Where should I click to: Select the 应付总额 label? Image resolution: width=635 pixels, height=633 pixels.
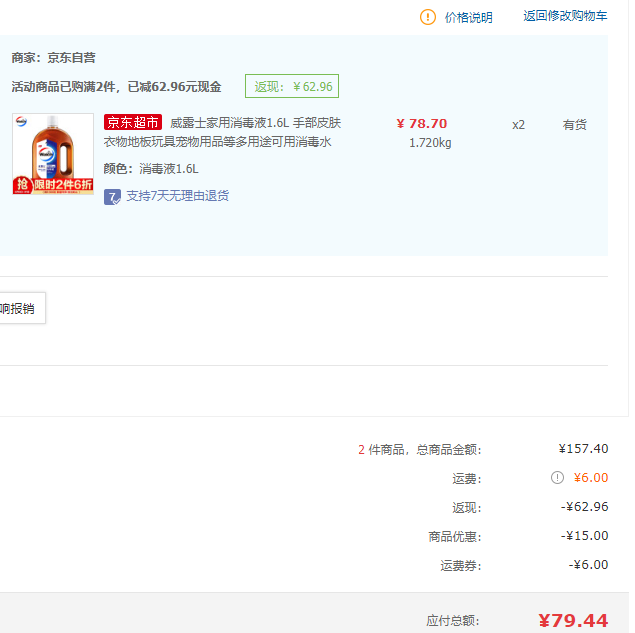click(453, 621)
